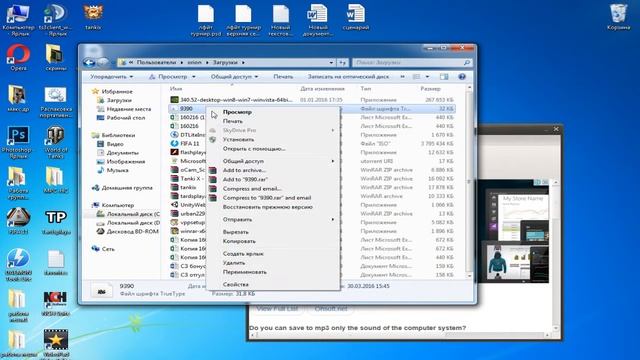Open the Просмотр toolbar dropdown arrow
Image resolution: width=640 pixels, height=360 pixels.
pos(194,77)
